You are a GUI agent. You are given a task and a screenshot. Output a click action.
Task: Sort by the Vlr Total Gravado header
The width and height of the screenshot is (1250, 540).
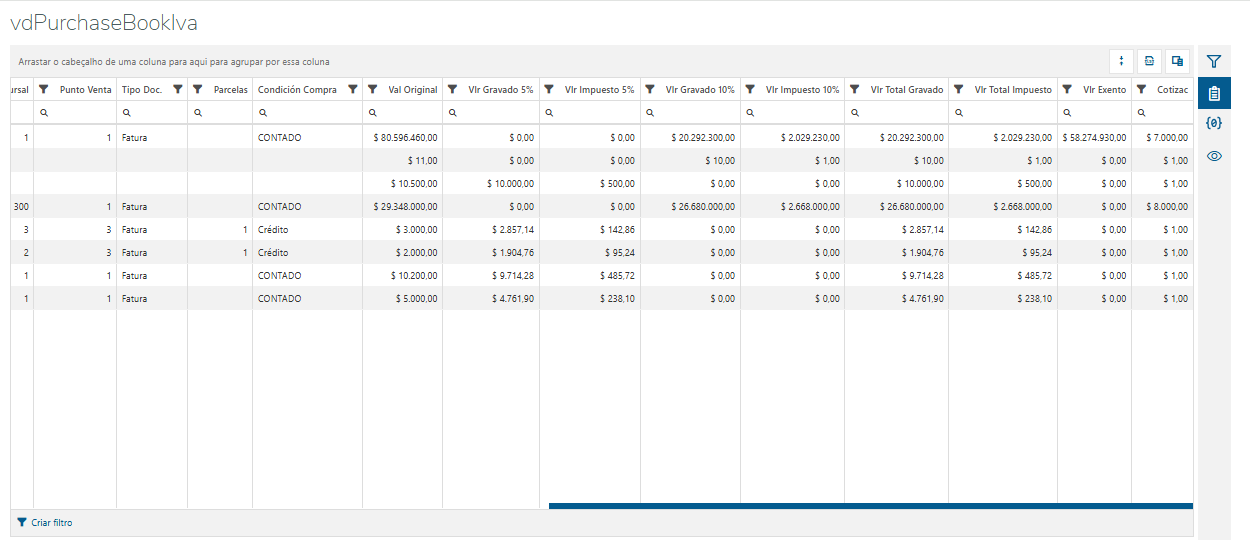coord(906,89)
